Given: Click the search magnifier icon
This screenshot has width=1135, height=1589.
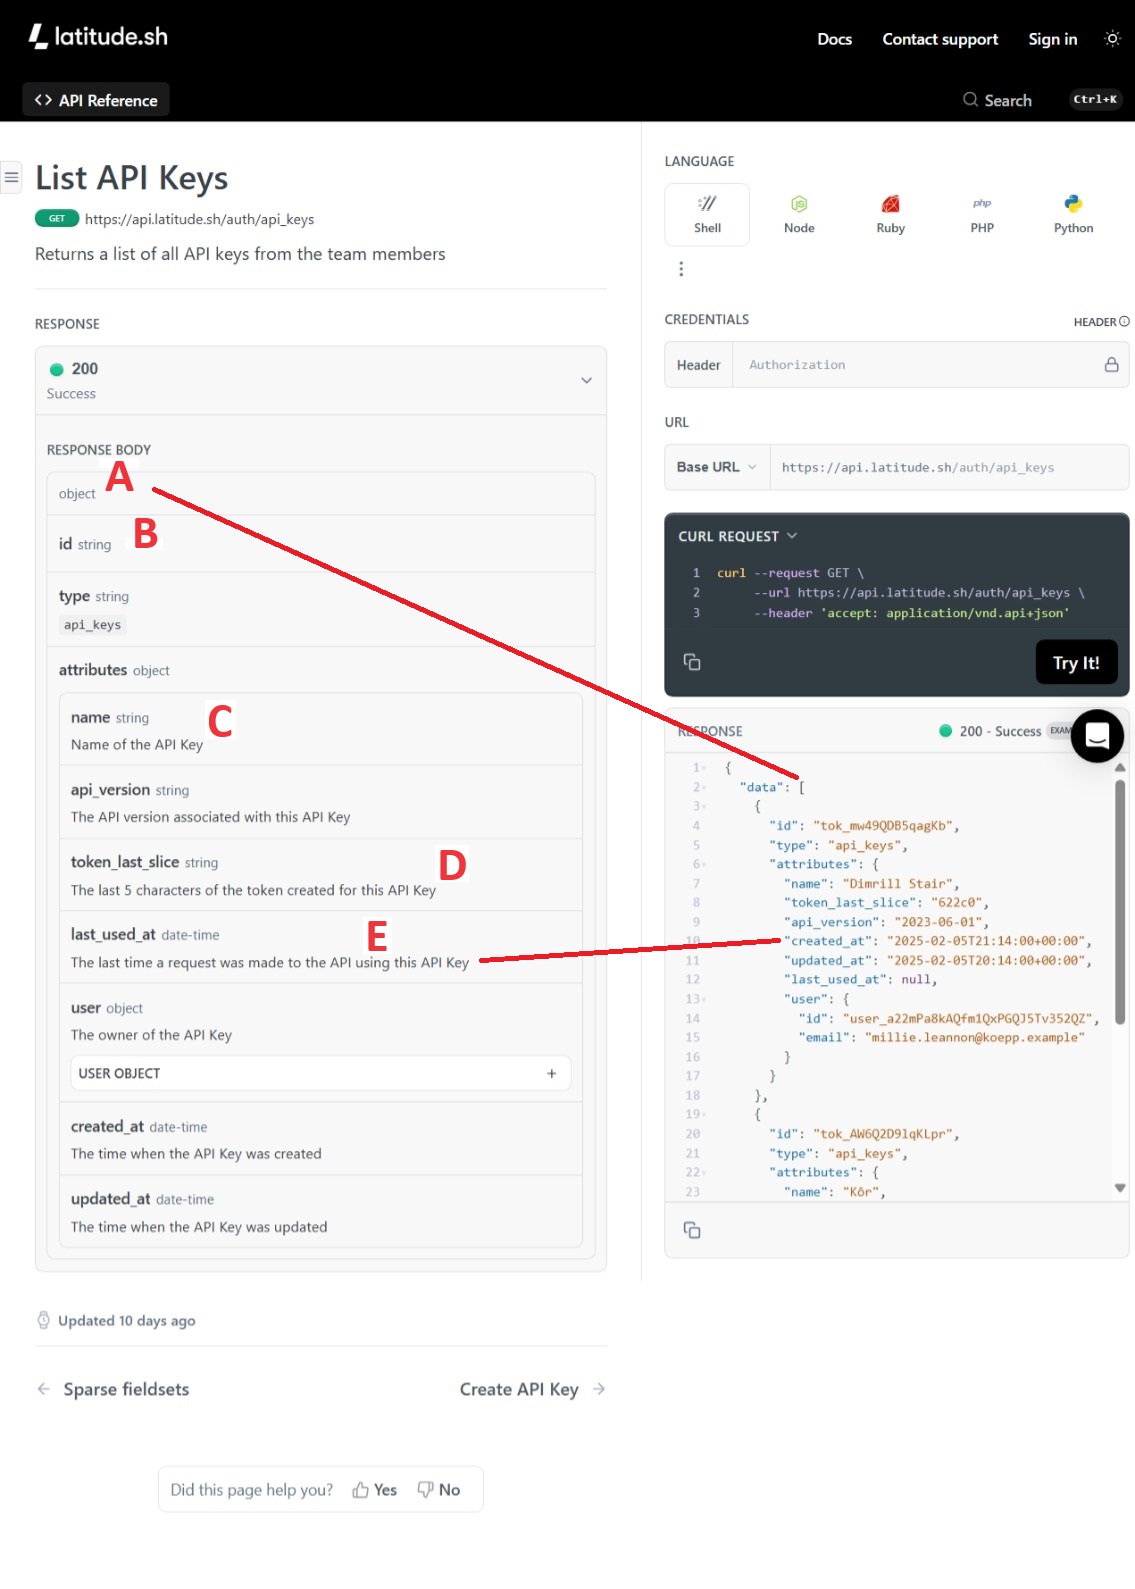Looking at the screenshot, I should pos(970,99).
